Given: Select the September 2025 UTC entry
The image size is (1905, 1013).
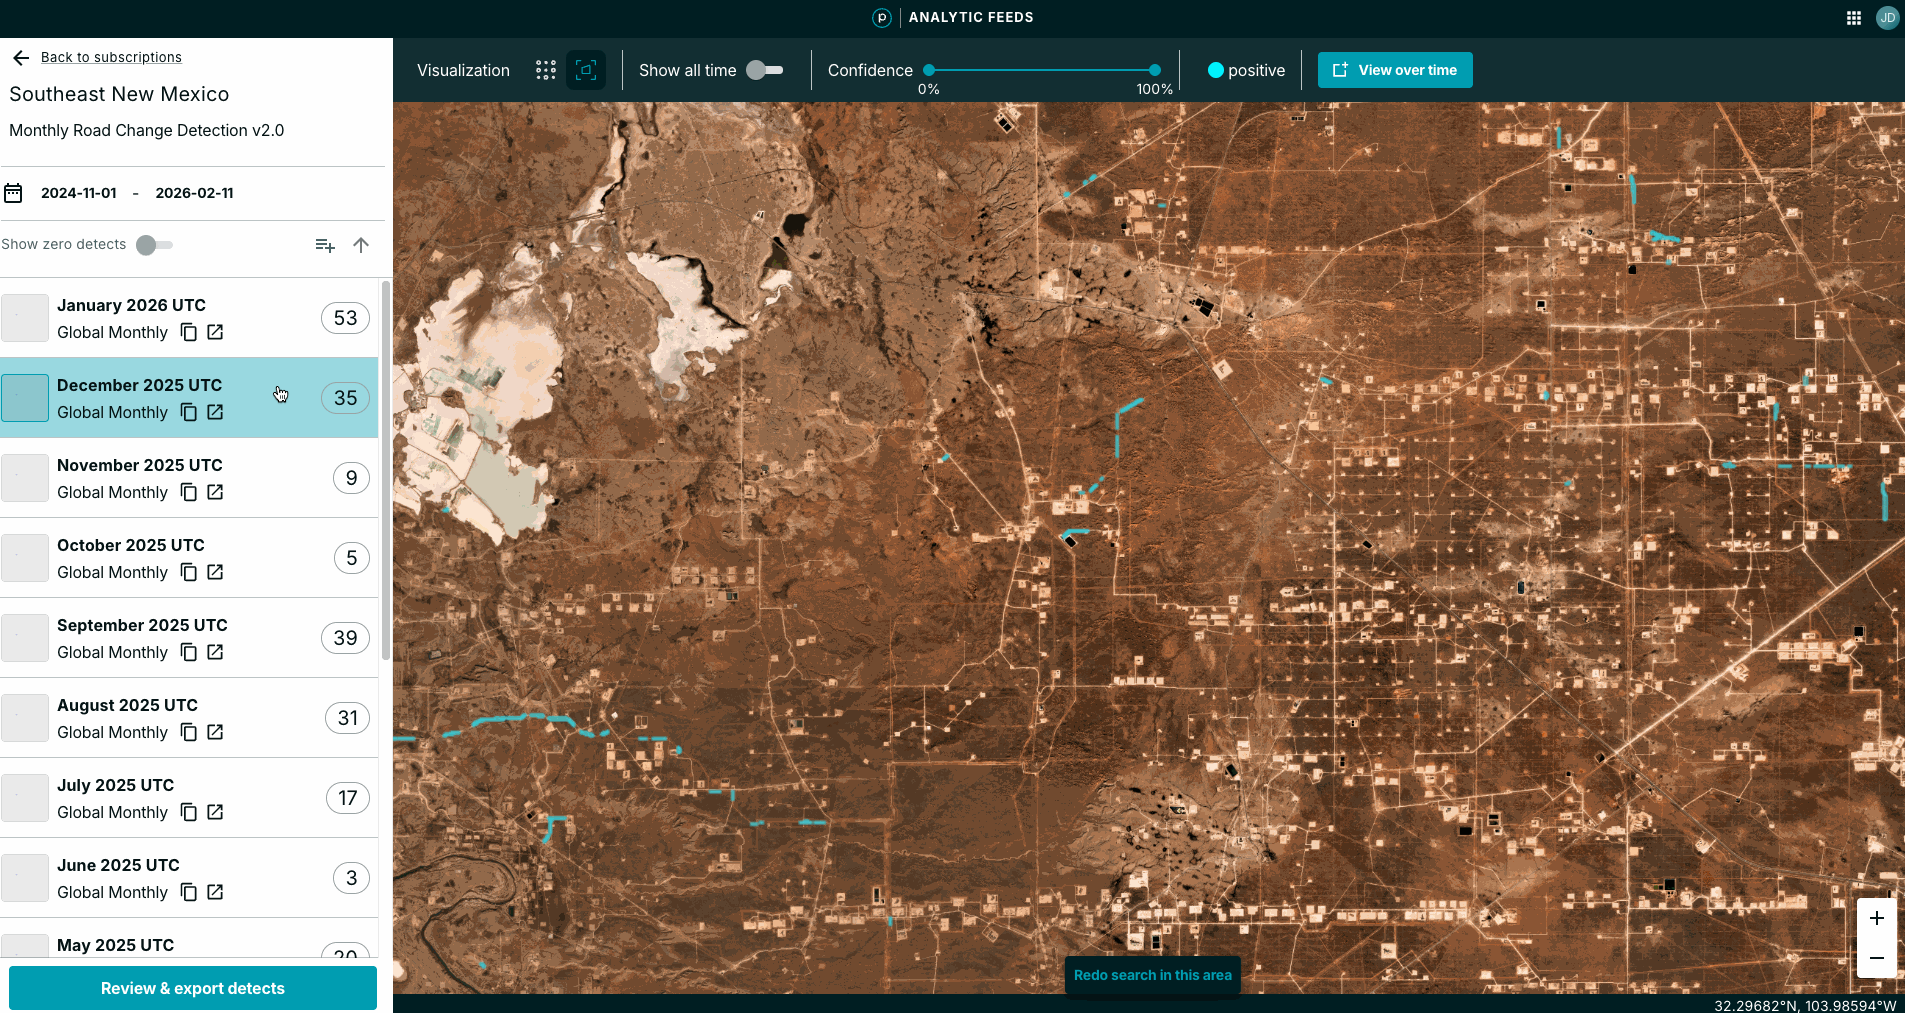Looking at the screenshot, I should [142, 626].
